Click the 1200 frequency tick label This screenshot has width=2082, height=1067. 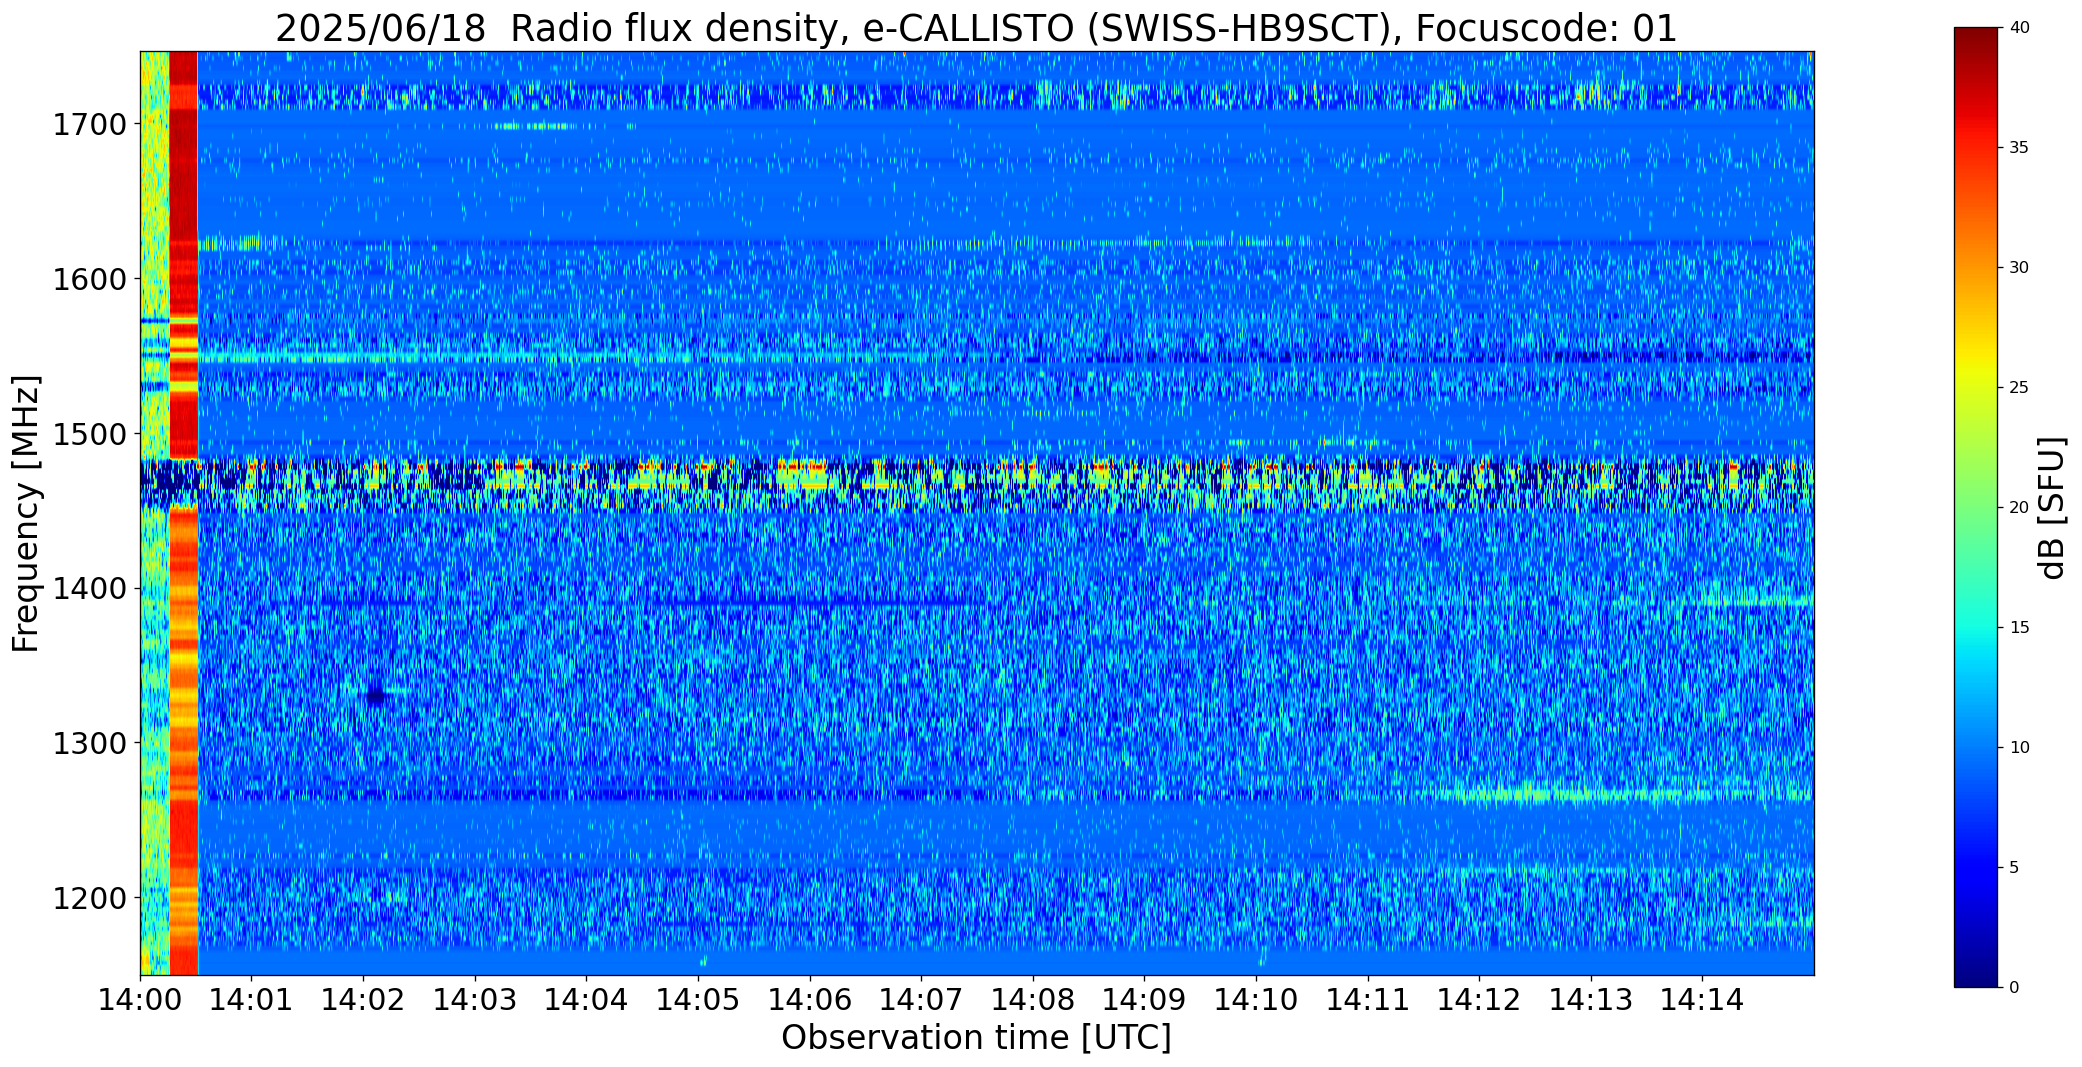90,898
